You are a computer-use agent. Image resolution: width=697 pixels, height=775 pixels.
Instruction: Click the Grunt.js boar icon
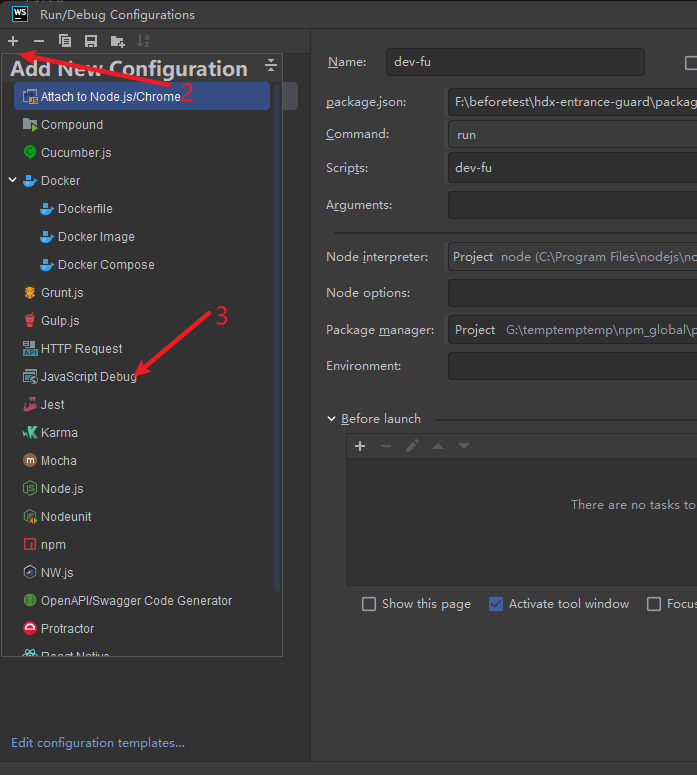pyautogui.click(x=30, y=293)
